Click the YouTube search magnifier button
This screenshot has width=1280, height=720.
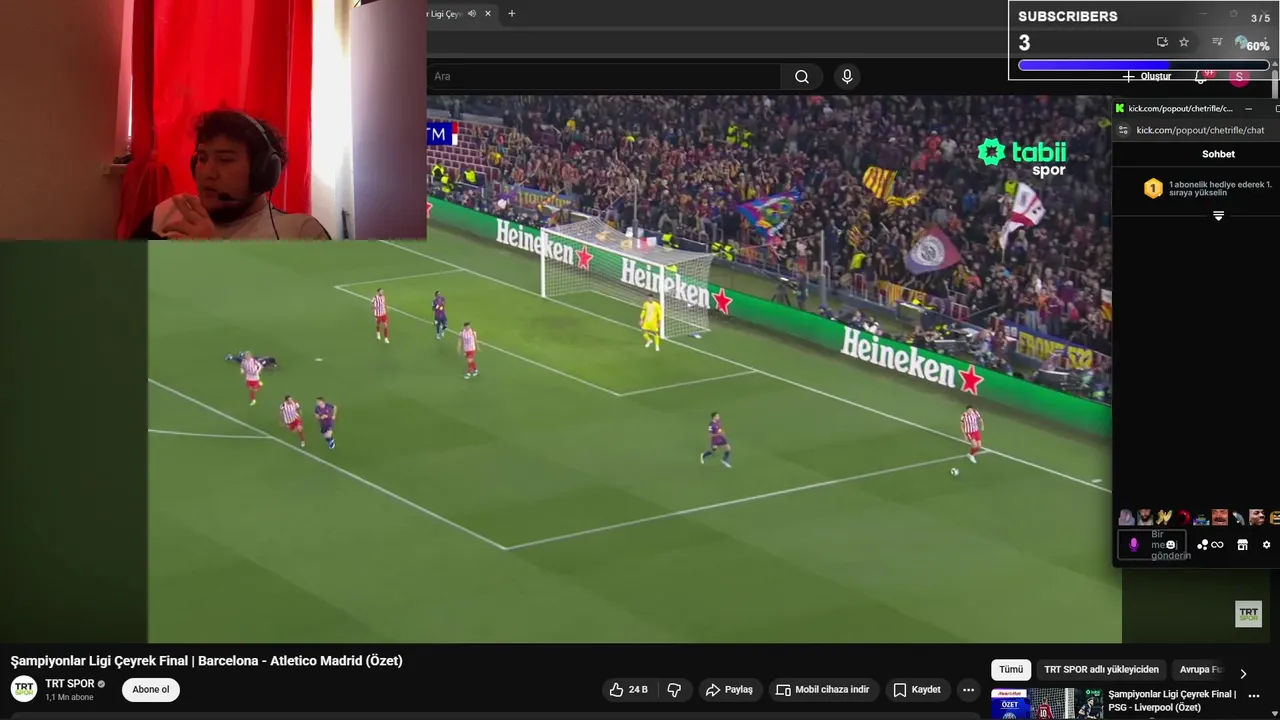click(x=802, y=77)
